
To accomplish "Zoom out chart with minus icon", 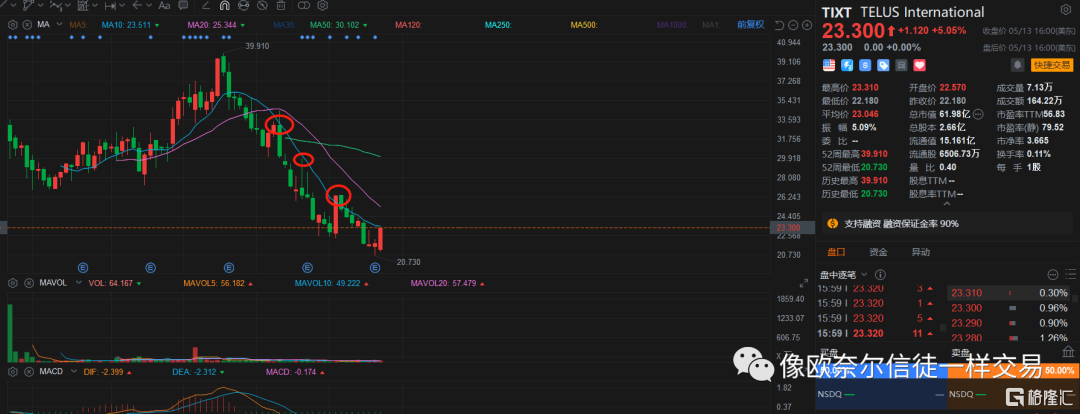I will coord(793,25).
